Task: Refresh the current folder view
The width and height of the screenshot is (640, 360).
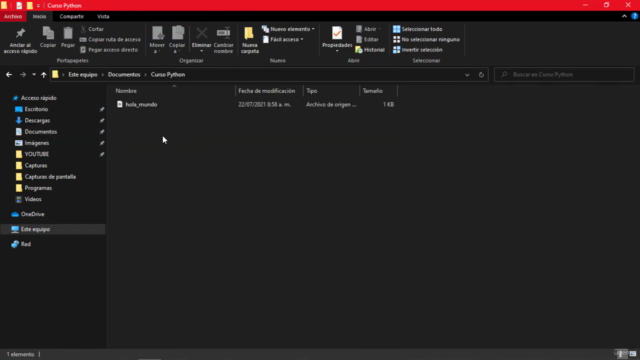Action: pos(481,75)
